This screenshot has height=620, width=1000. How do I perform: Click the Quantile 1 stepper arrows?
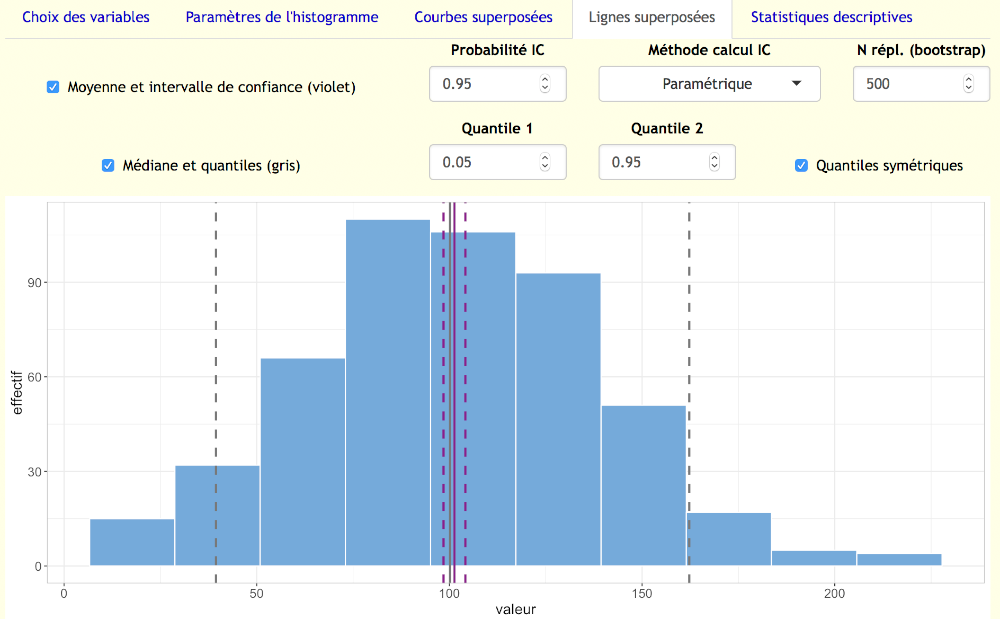(x=545, y=162)
